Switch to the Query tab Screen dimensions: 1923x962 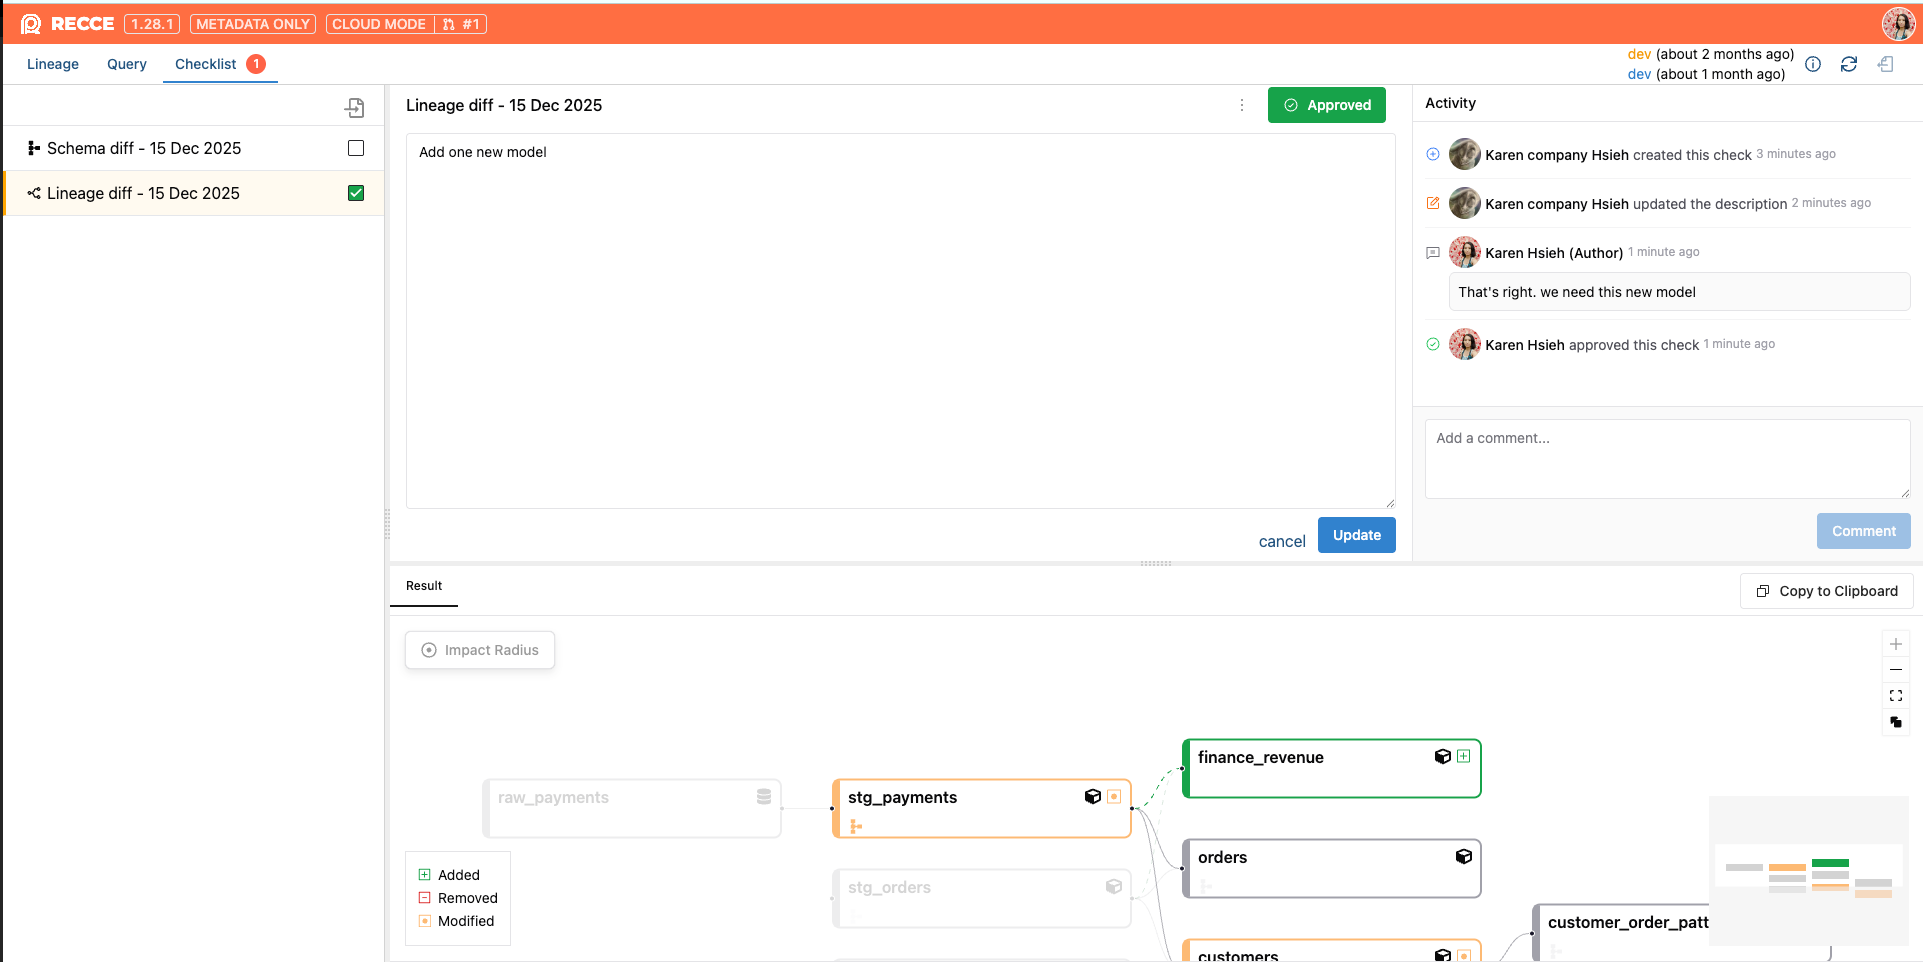(126, 63)
